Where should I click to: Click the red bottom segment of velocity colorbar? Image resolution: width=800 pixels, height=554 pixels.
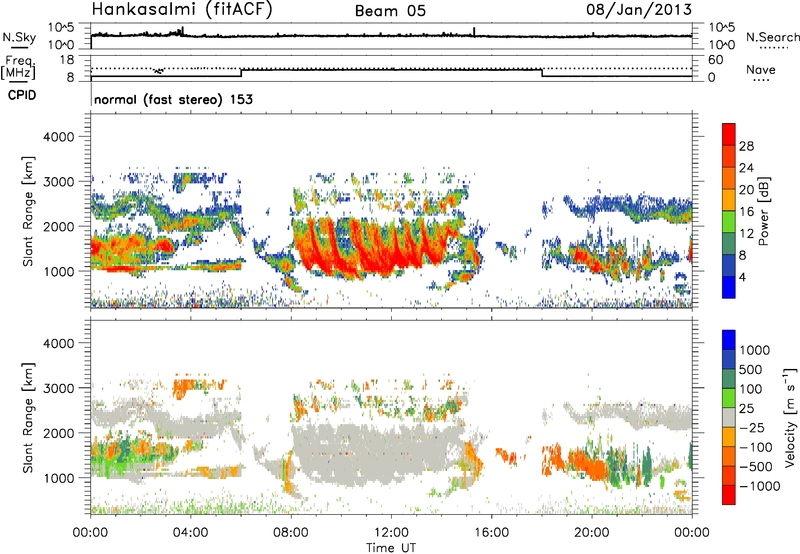pos(729,495)
